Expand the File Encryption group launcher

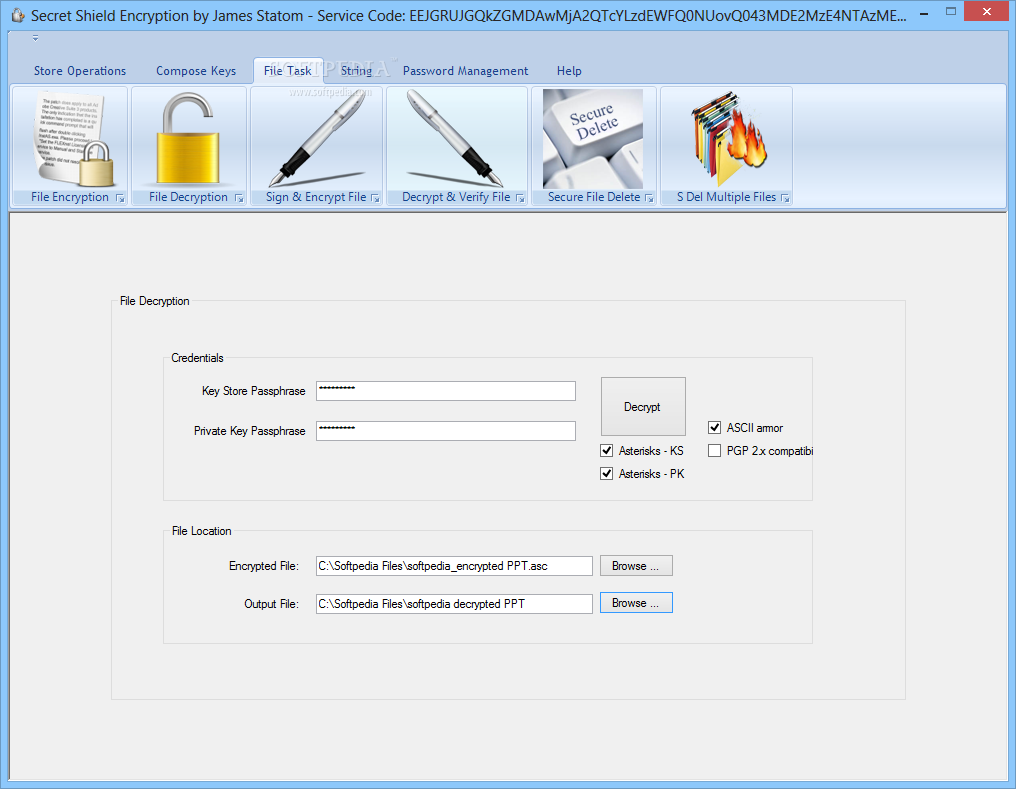120,198
